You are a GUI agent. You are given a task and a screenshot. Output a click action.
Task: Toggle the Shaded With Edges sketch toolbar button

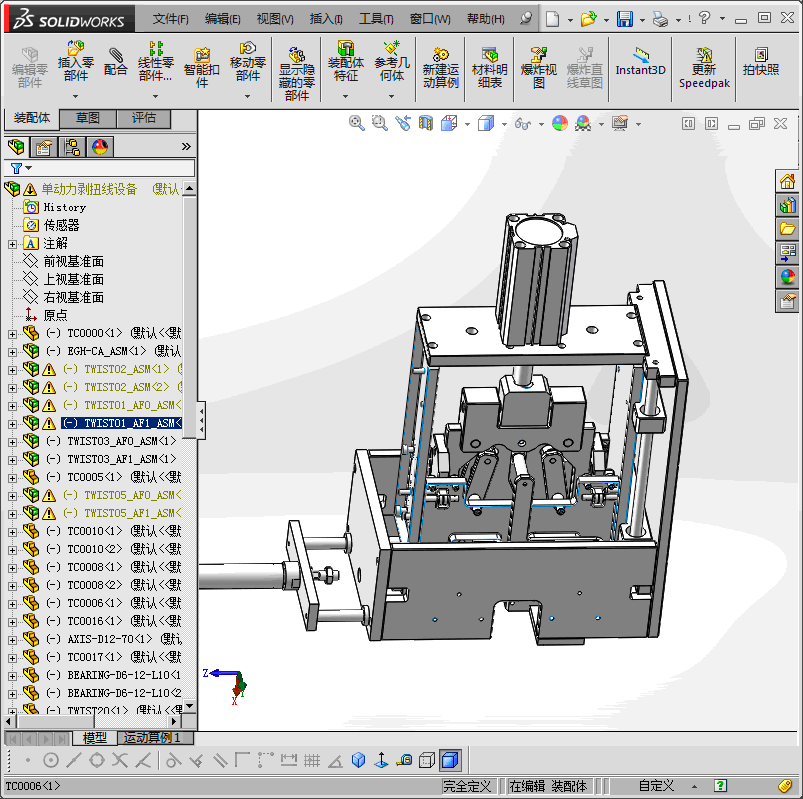coord(450,760)
